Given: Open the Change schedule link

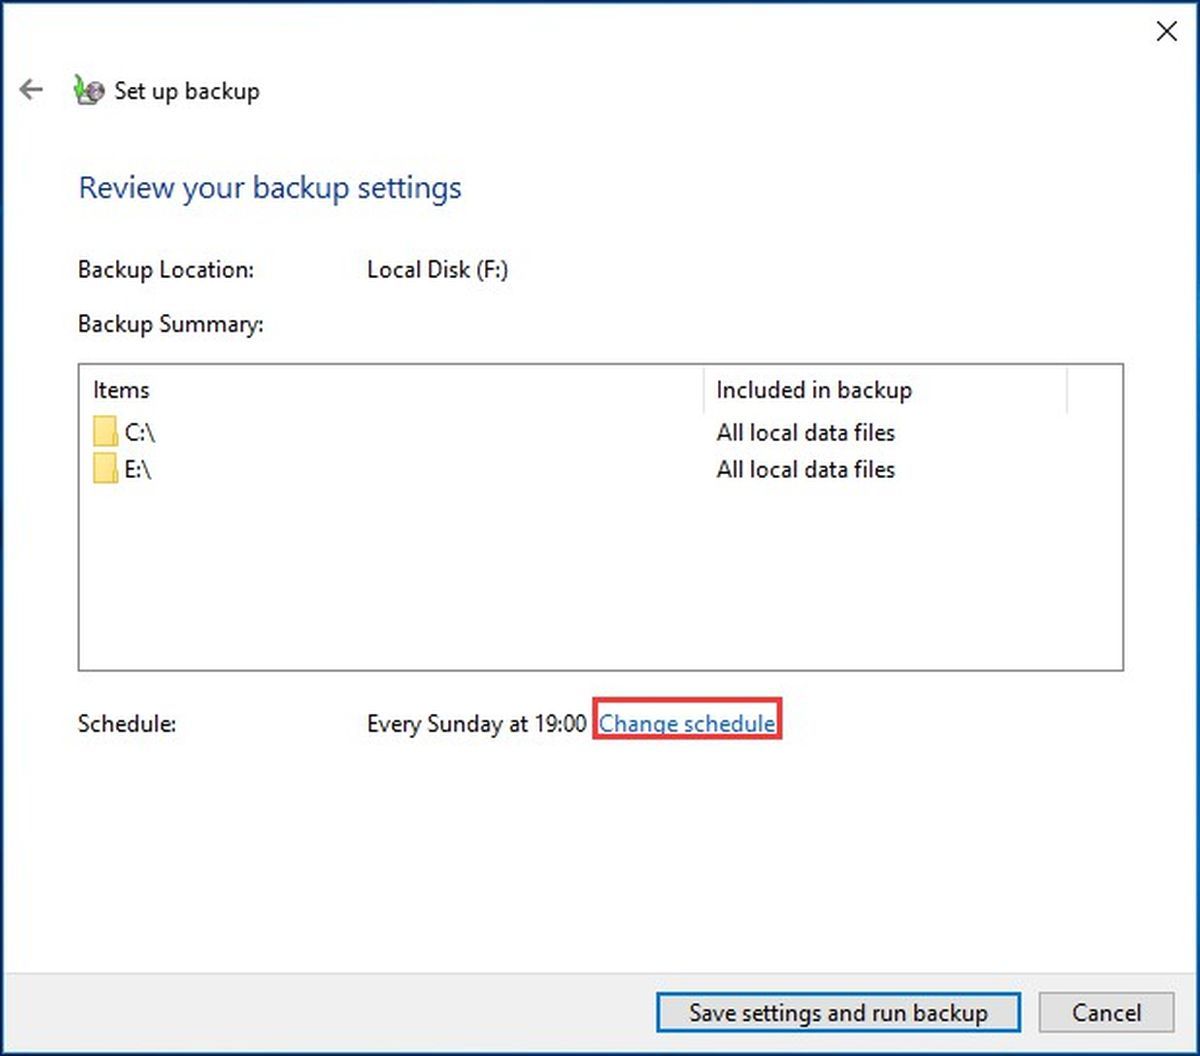Looking at the screenshot, I should pyautogui.click(x=687, y=723).
